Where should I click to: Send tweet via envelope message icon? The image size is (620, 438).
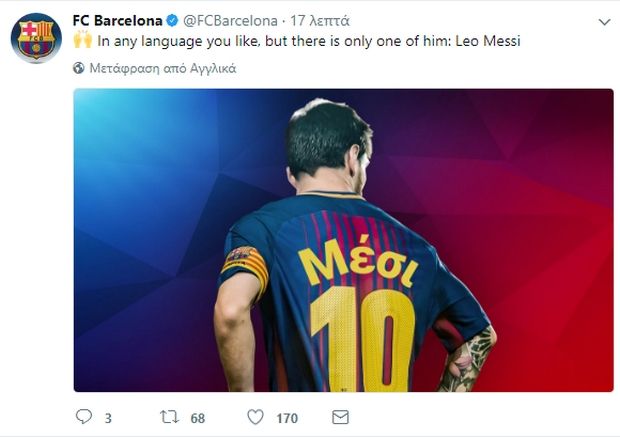[339, 416]
